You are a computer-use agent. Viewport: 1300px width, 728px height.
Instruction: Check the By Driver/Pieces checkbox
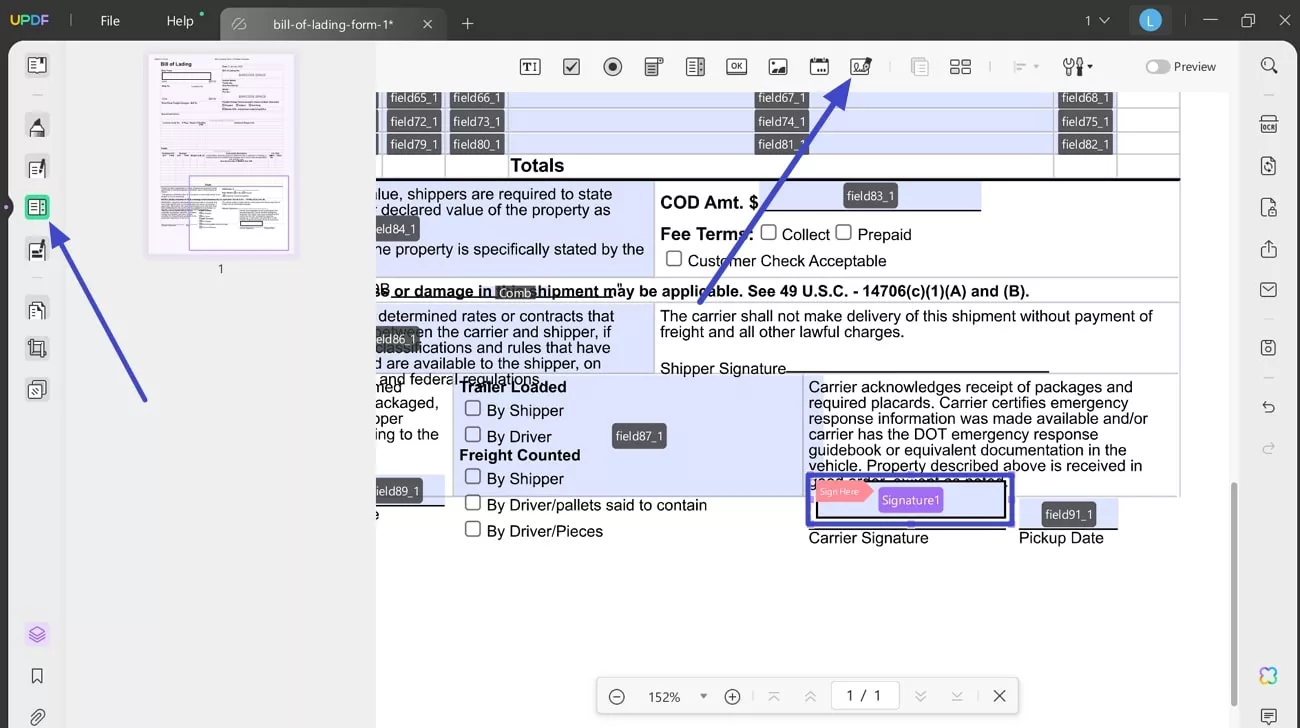point(473,530)
